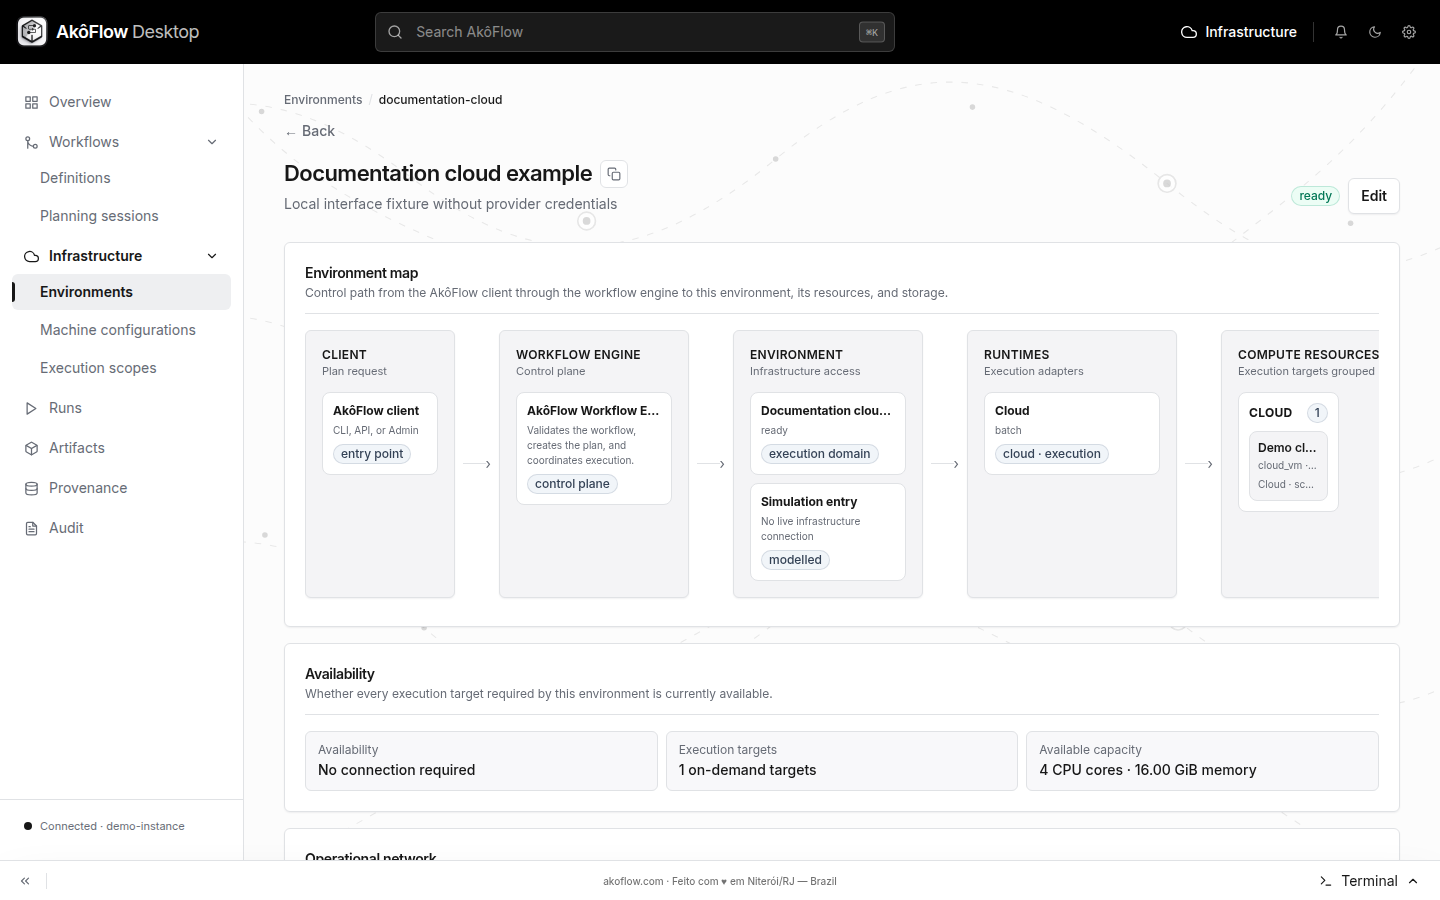Select the AkôFlow client card

click(x=380, y=433)
